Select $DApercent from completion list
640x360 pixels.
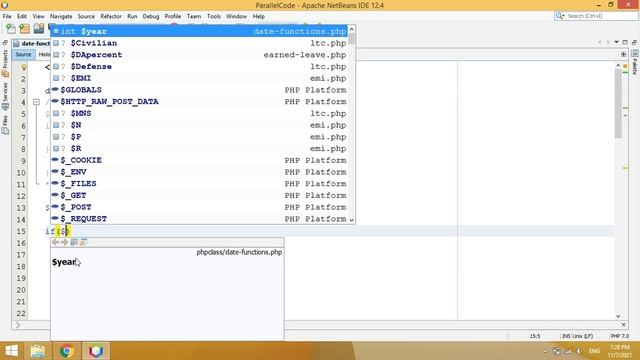(200, 55)
